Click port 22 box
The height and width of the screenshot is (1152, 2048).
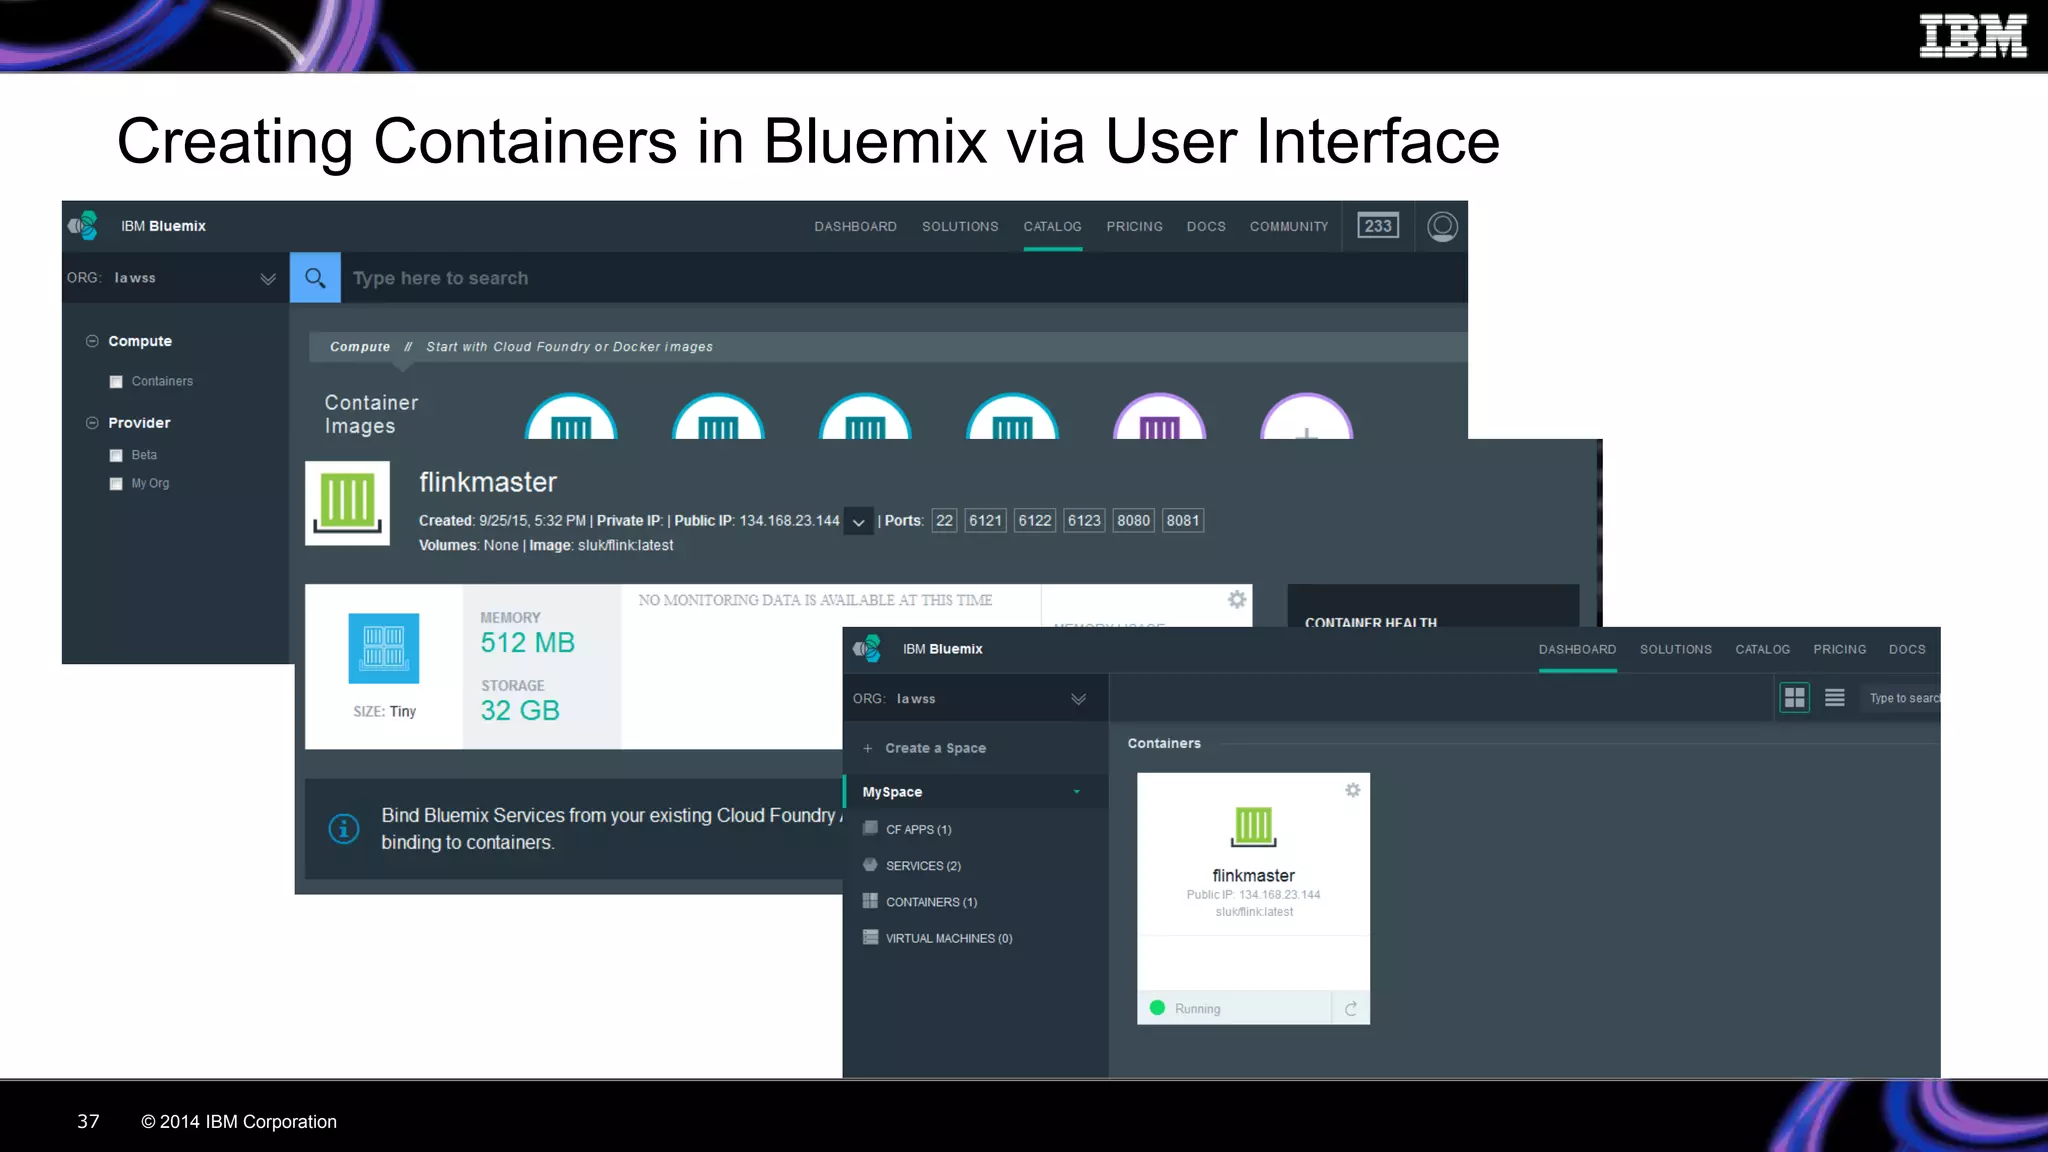(x=944, y=520)
